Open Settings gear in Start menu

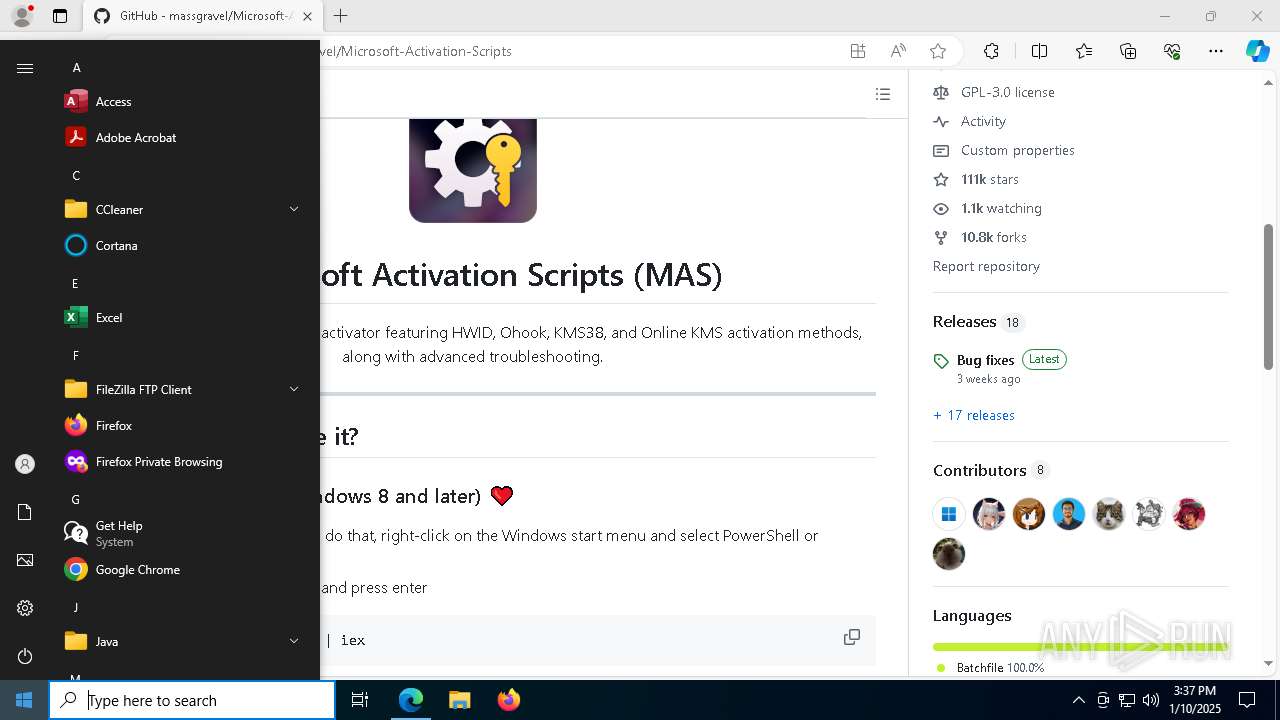pyautogui.click(x=25, y=608)
